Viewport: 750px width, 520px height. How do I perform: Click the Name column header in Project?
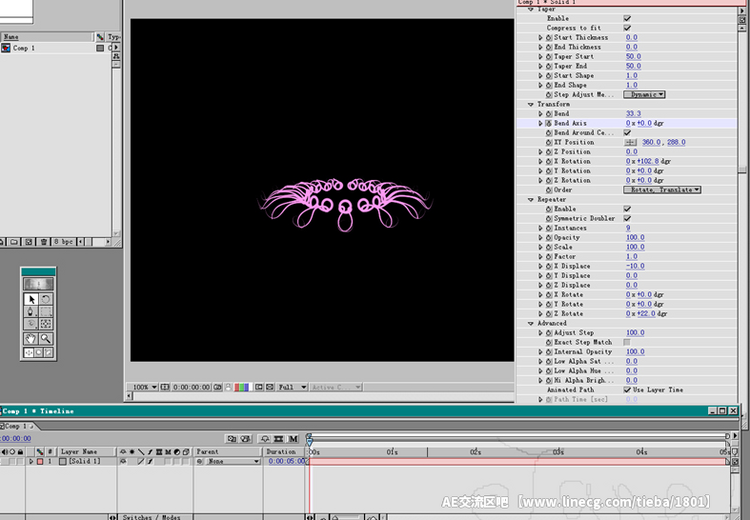pyautogui.click(x=47, y=37)
